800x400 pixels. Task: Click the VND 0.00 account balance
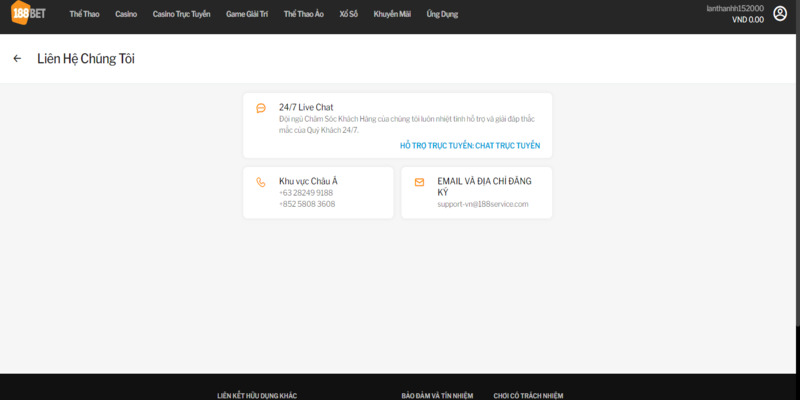[x=747, y=20]
